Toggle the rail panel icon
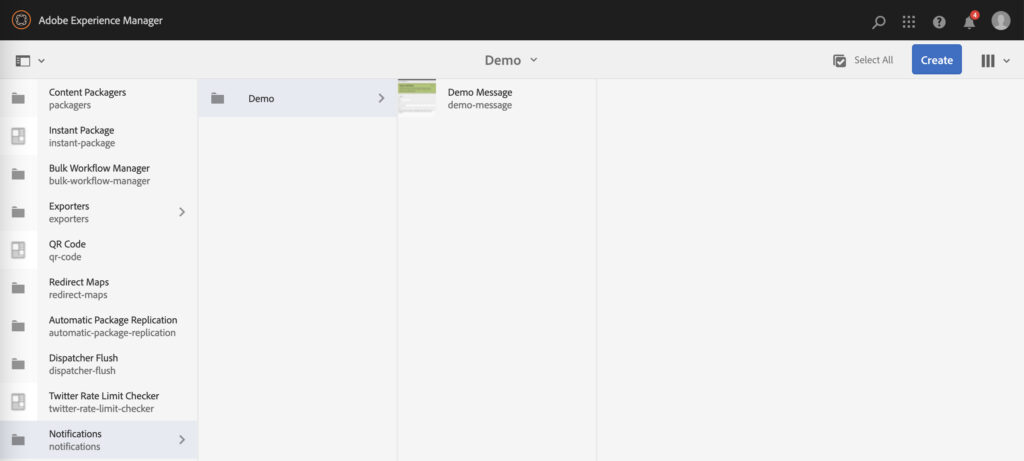This screenshot has height=461, width=1024. tap(23, 61)
